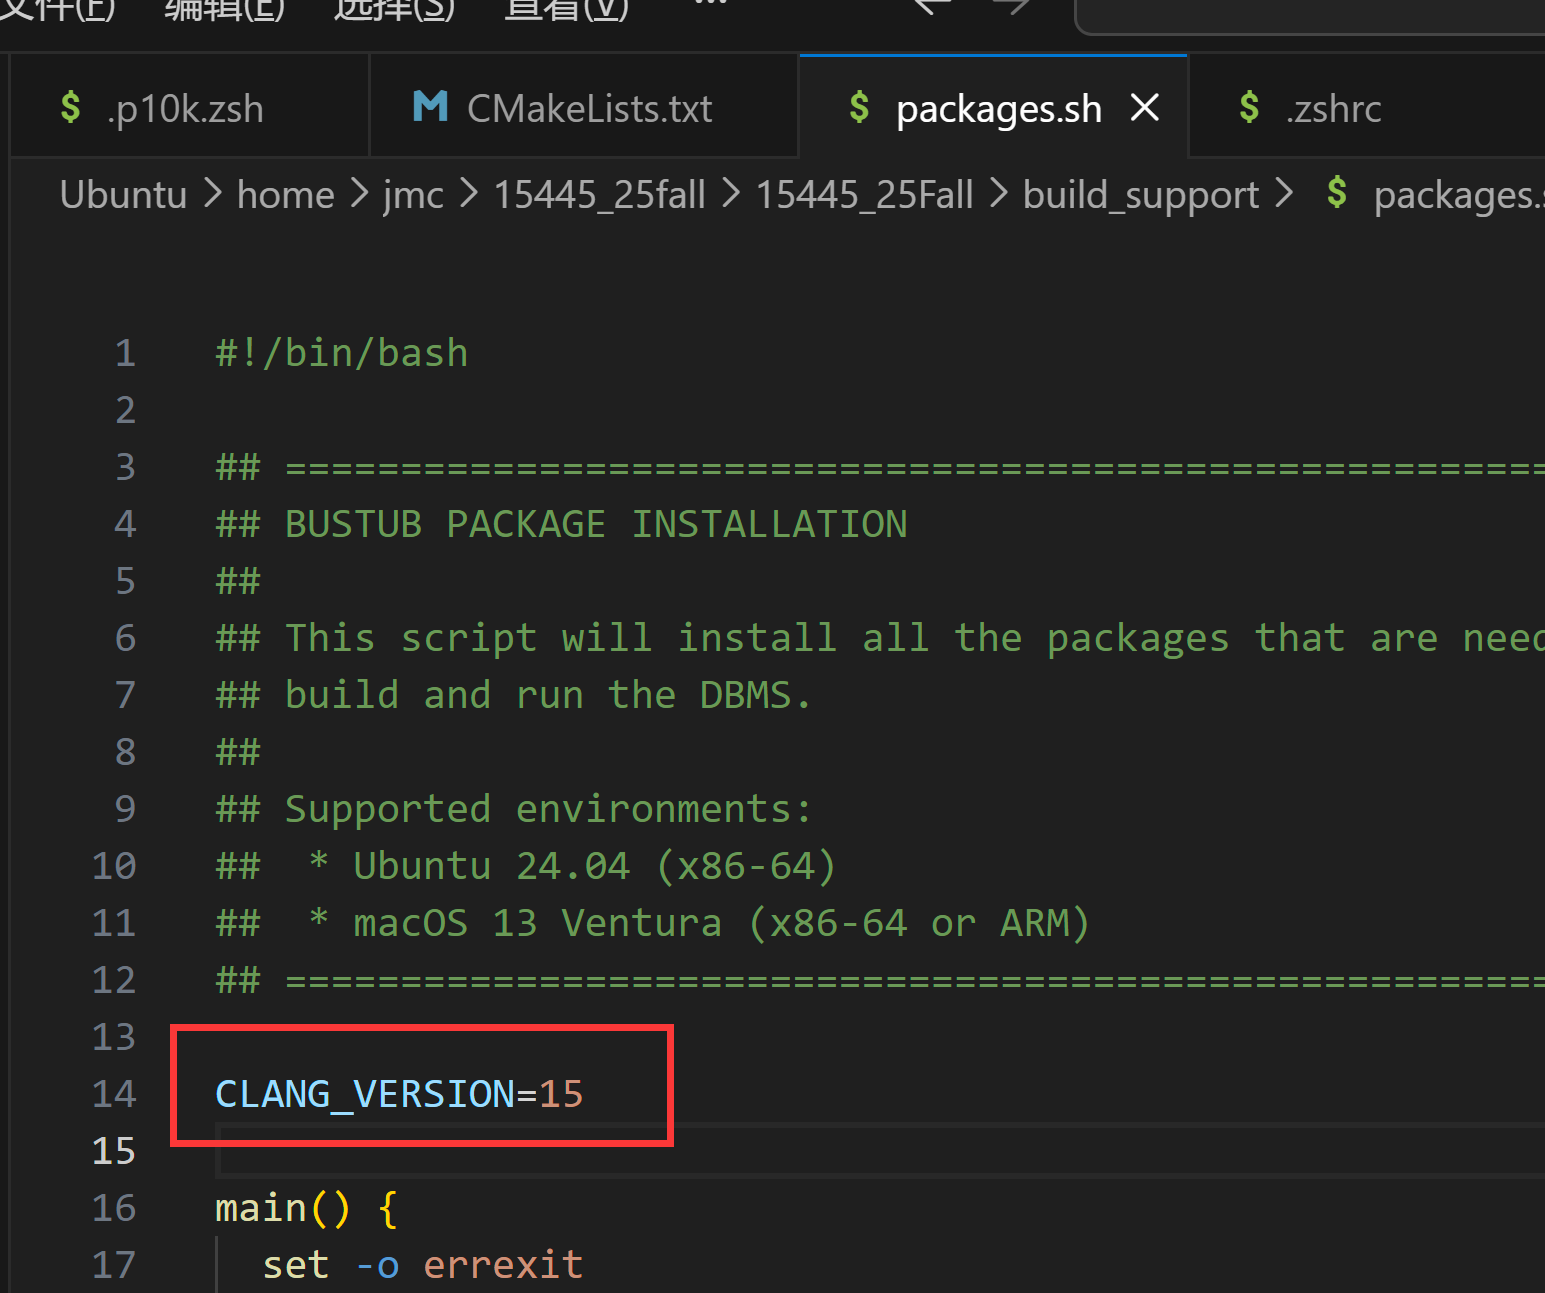This screenshot has width=1545, height=1293.
Task: Click the shell icon on packages.sh tab
Action: (859, 106)
